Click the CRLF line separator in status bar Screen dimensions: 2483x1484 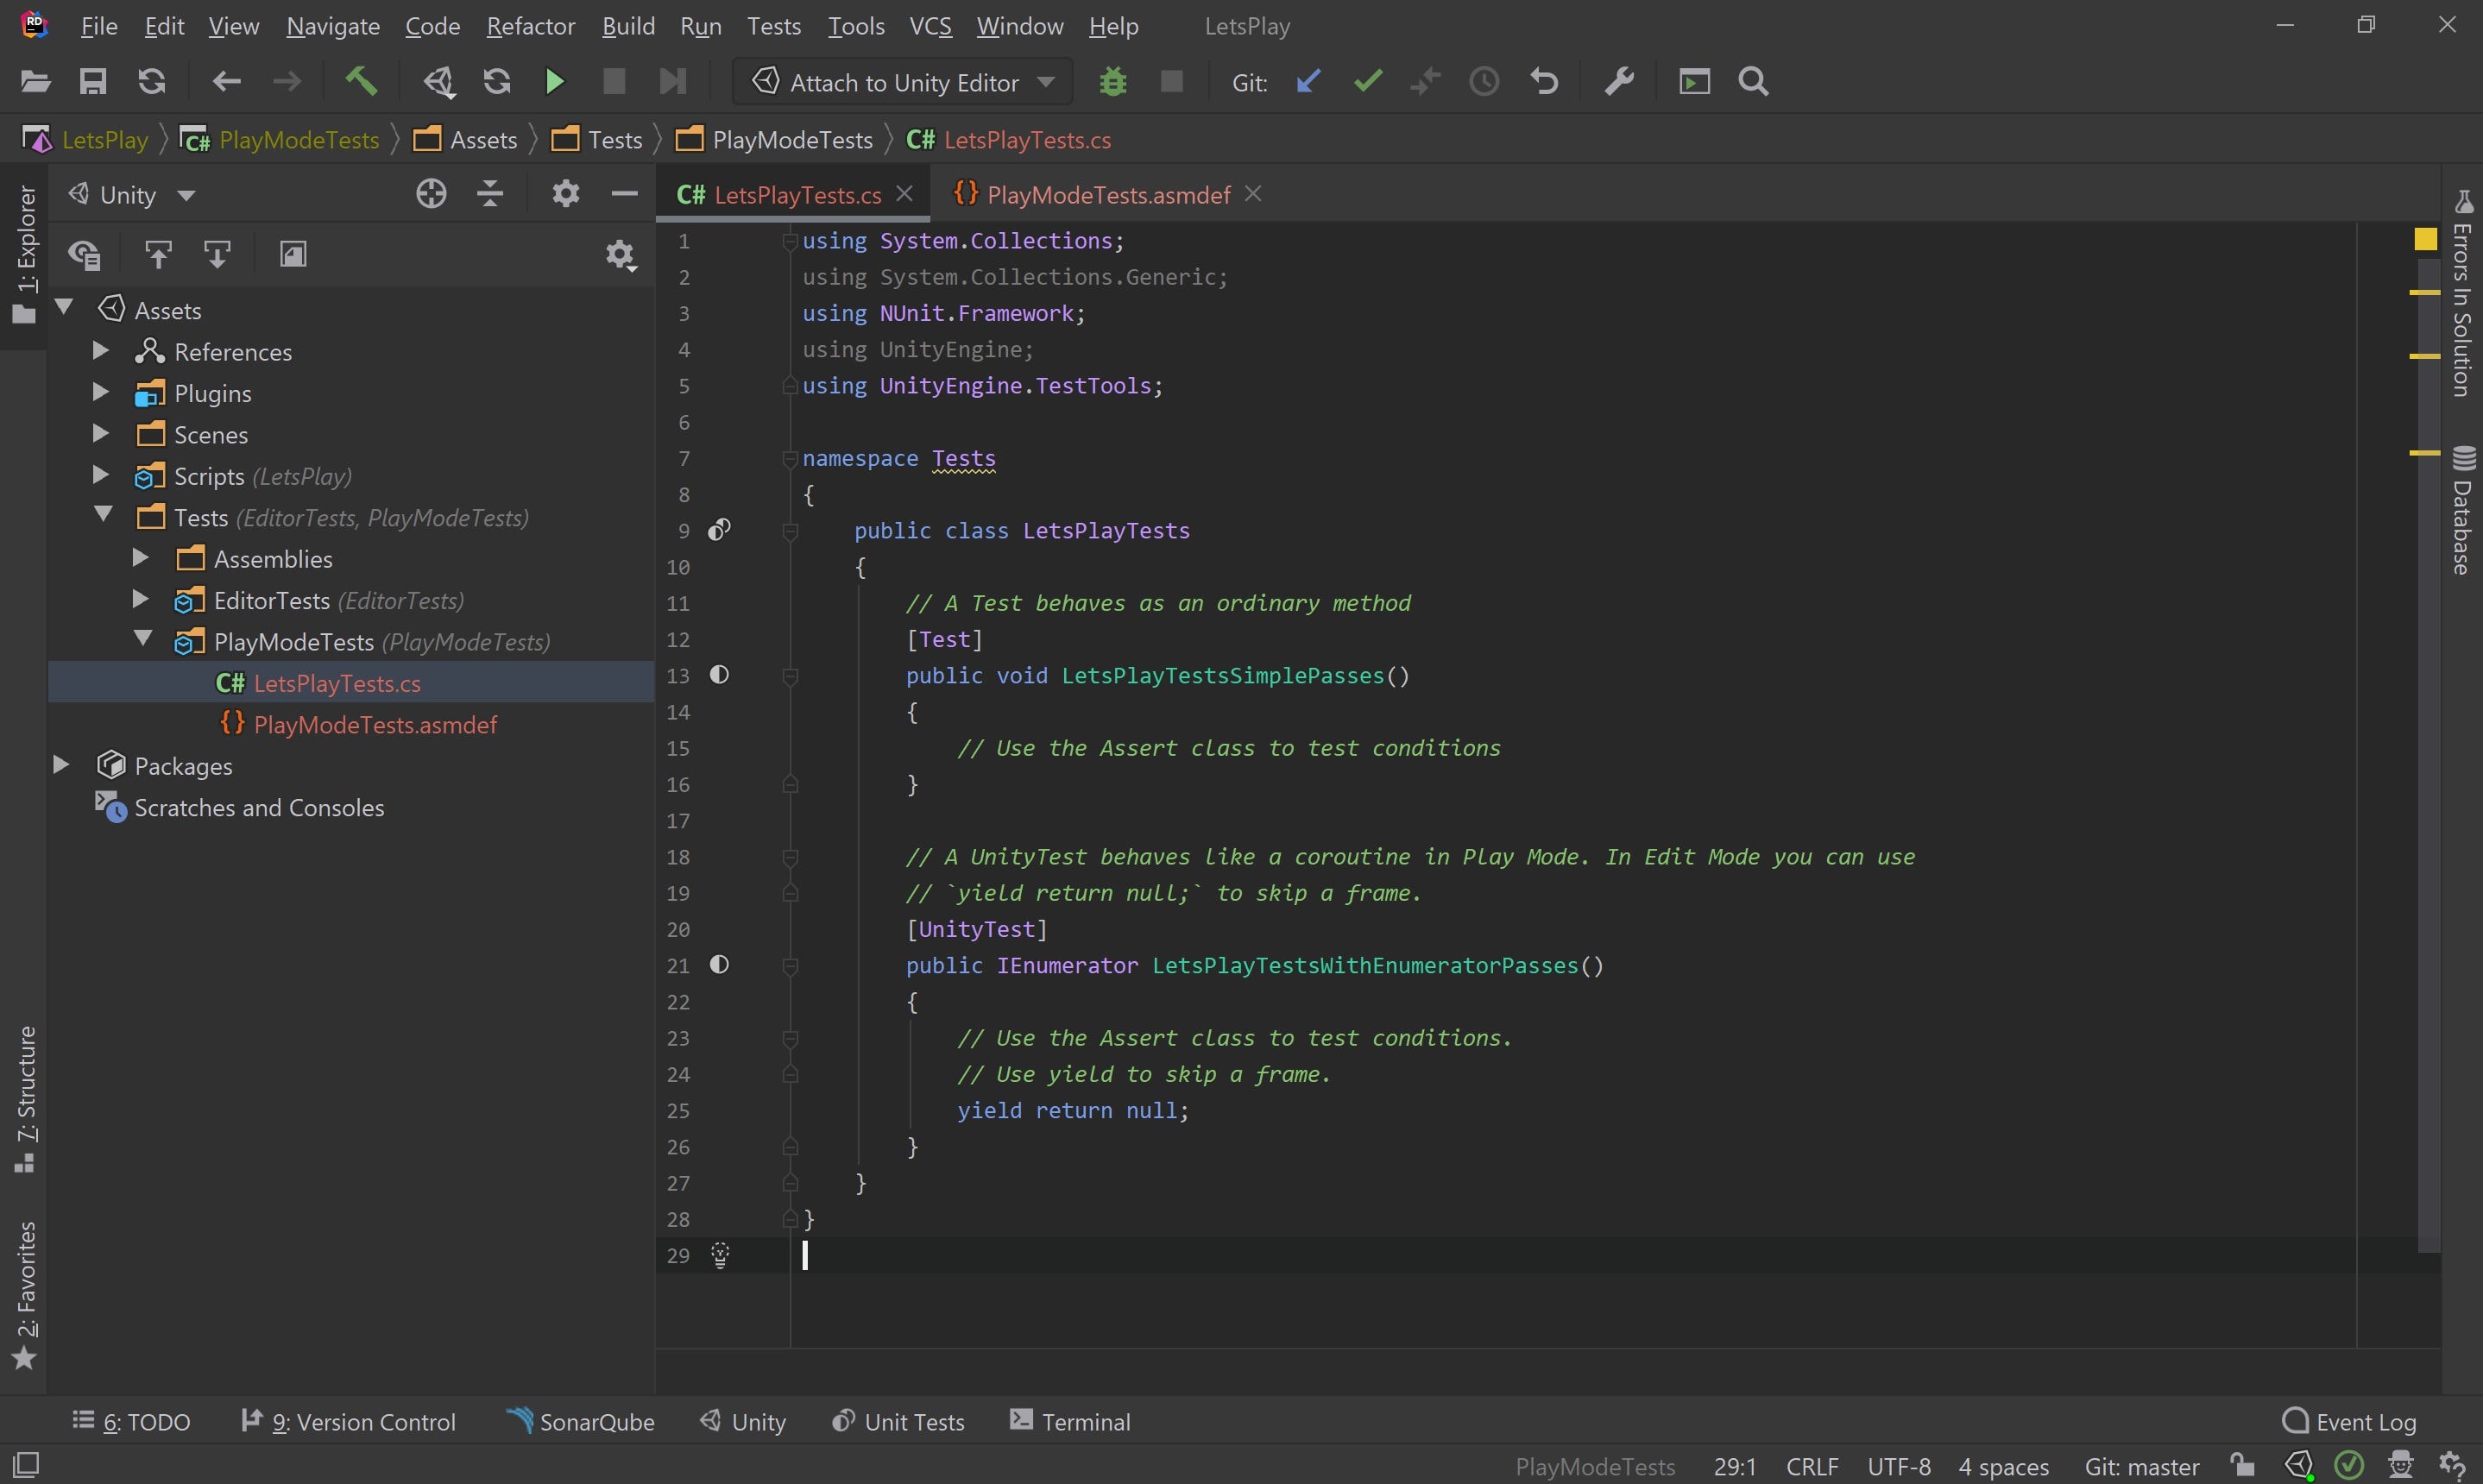[1812, 1466]
